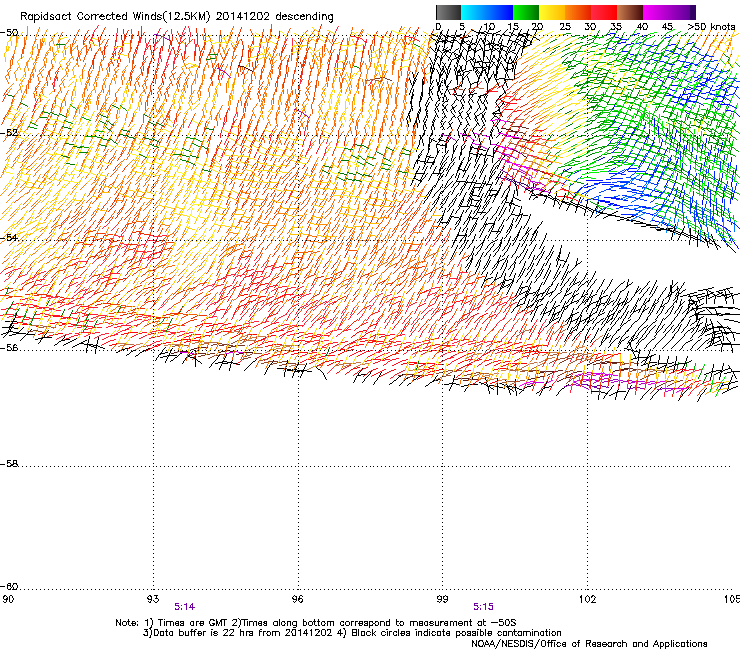This screenshot has height=650, width=740.
Task: Click the '-52' latitude label
Action: click(x=9, y=133)
